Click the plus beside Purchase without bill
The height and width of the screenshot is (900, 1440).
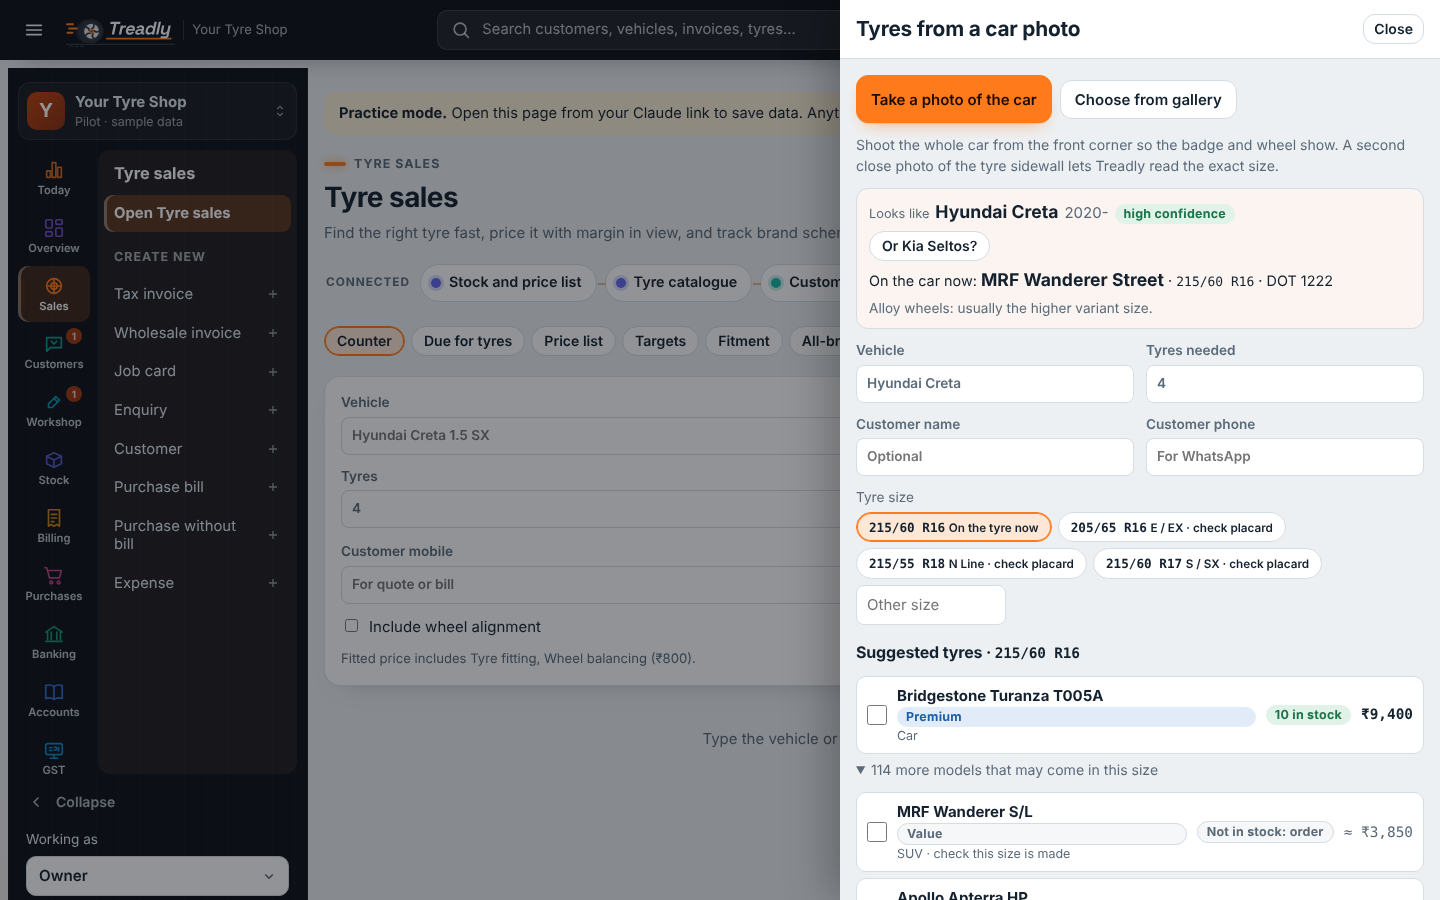(273, 535)
